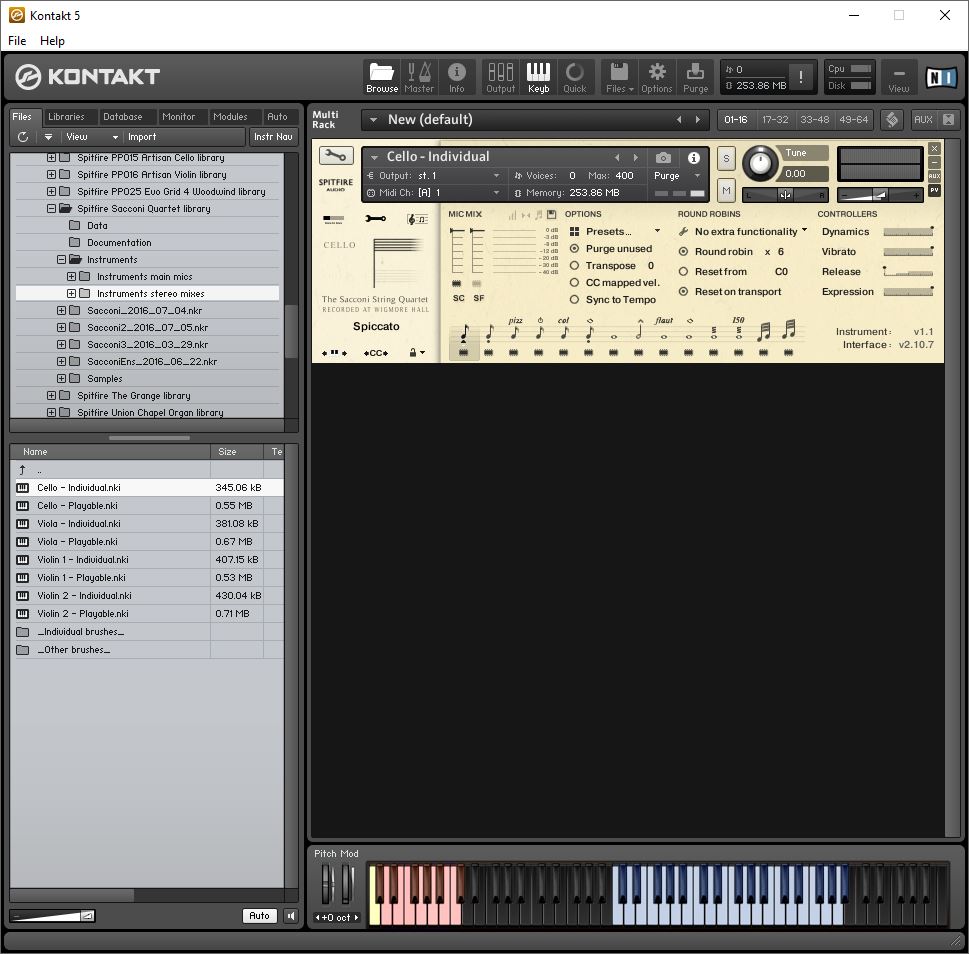Open the Master editor metronome icon
This screenshot has width=969, height=954.
pos(419,77)
